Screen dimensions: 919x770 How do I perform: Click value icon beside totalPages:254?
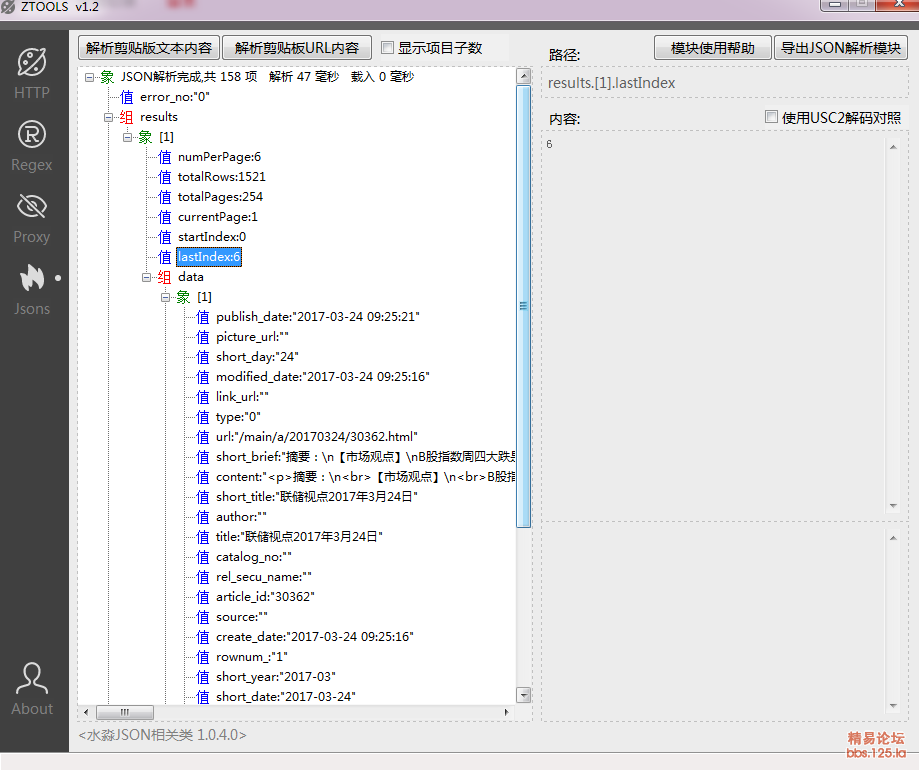[x=165, y=197]
